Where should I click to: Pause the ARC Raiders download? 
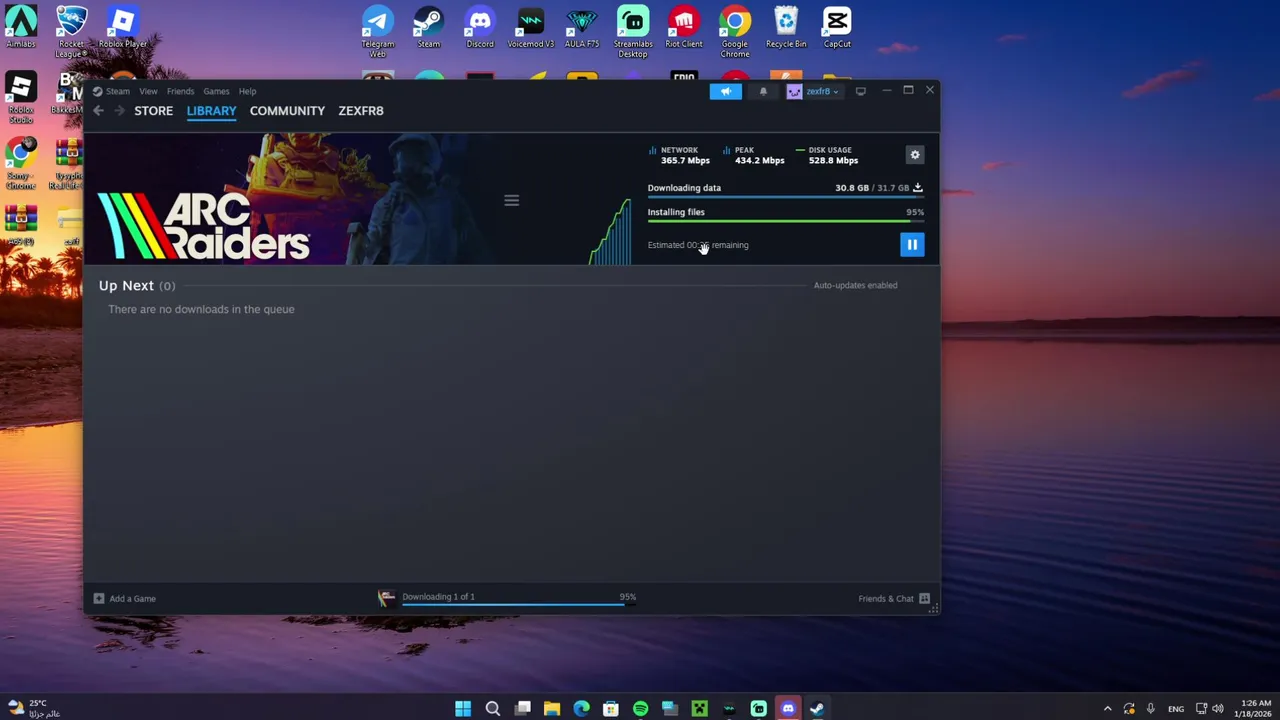[x=912, y=245]
